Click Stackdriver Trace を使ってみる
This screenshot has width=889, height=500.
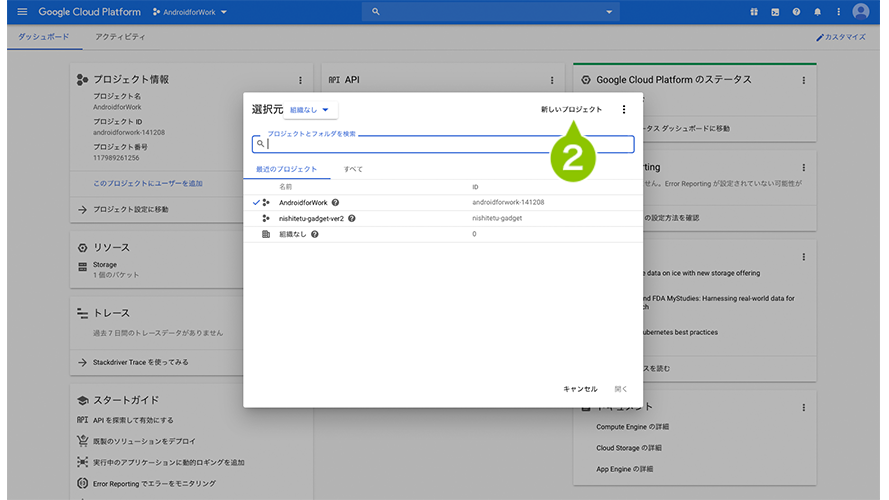click(x=141, y=362)
